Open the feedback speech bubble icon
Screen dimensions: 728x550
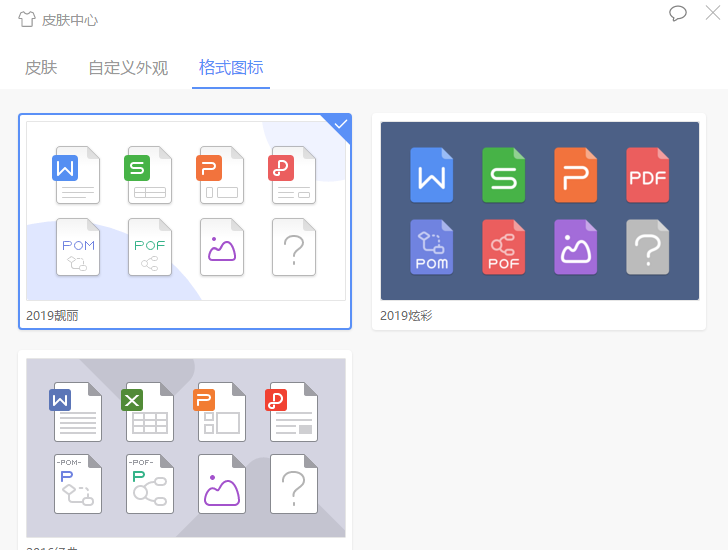(677, 13)
